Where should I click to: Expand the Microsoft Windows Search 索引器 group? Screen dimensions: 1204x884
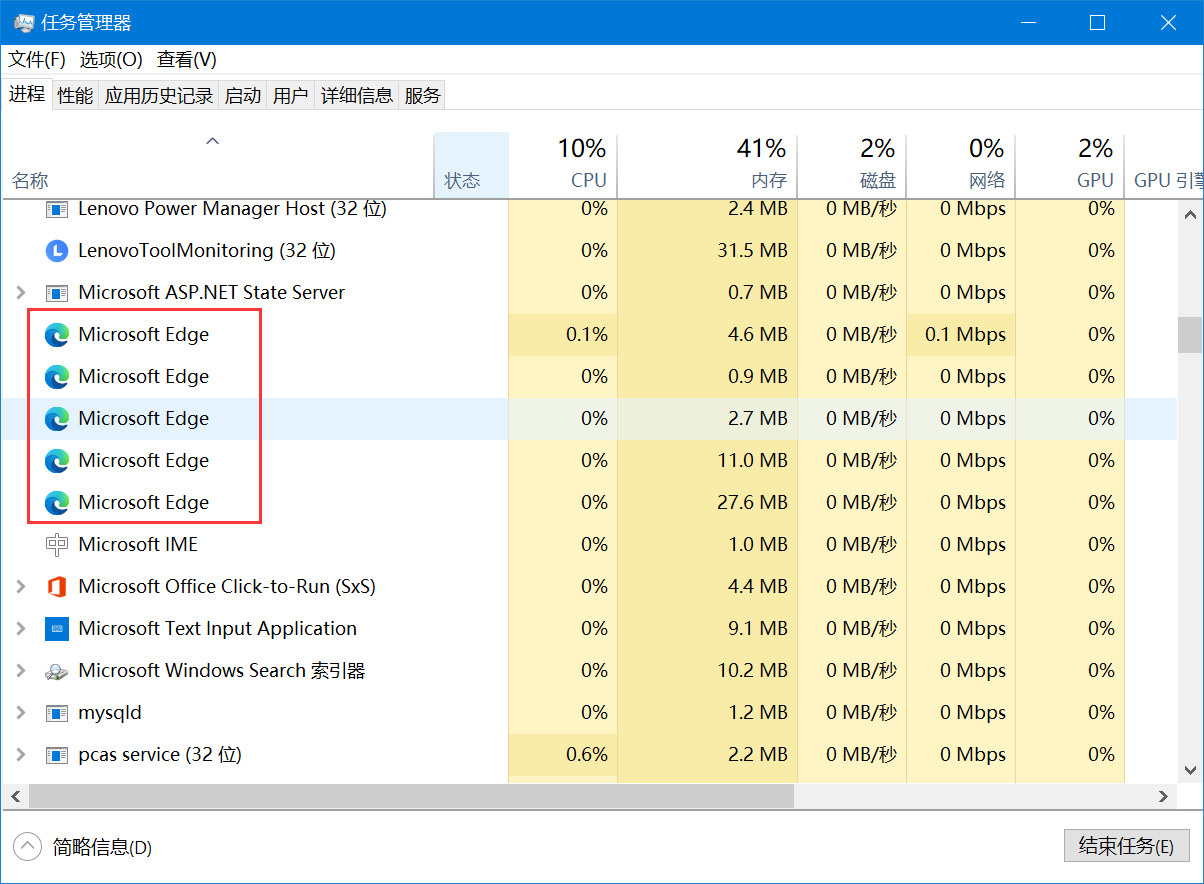click(21, 671)
